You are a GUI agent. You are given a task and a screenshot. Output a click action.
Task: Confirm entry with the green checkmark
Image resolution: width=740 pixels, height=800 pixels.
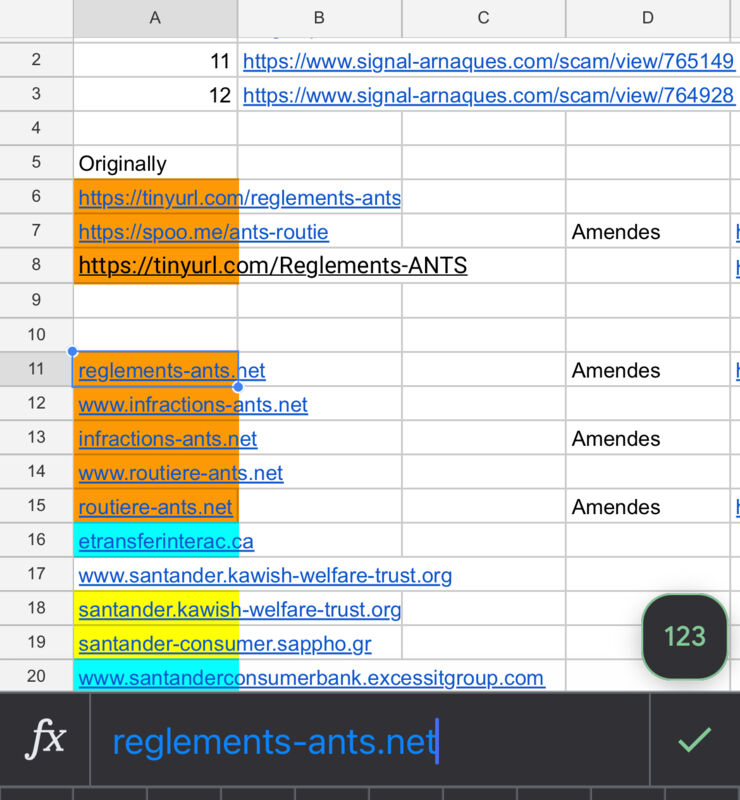[694, 739]
